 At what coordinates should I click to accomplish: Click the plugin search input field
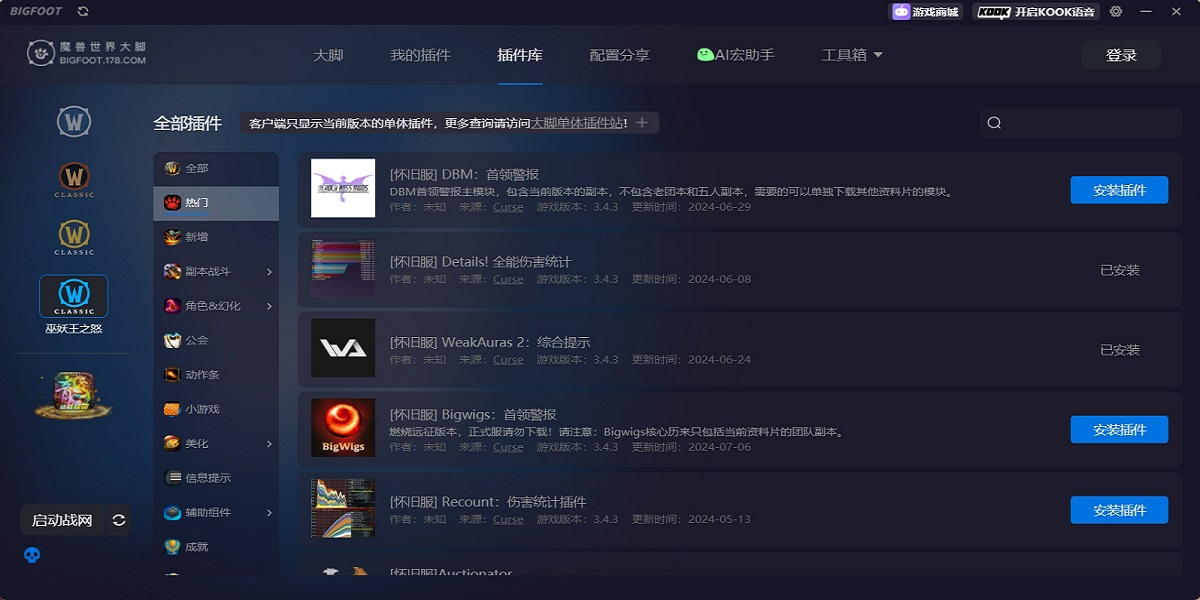coord(1080,123)
